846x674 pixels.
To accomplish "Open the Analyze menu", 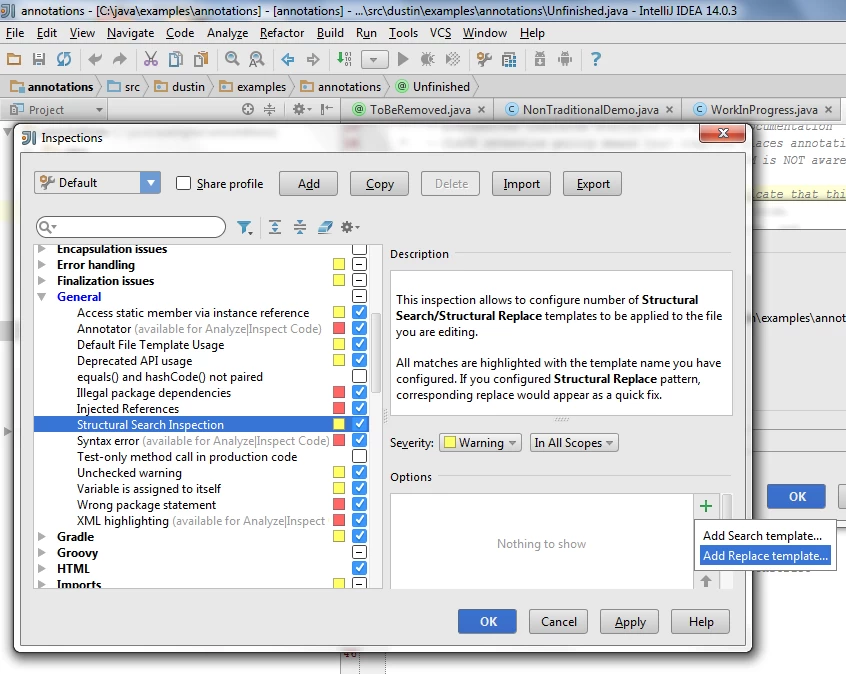I will (227, 33).
